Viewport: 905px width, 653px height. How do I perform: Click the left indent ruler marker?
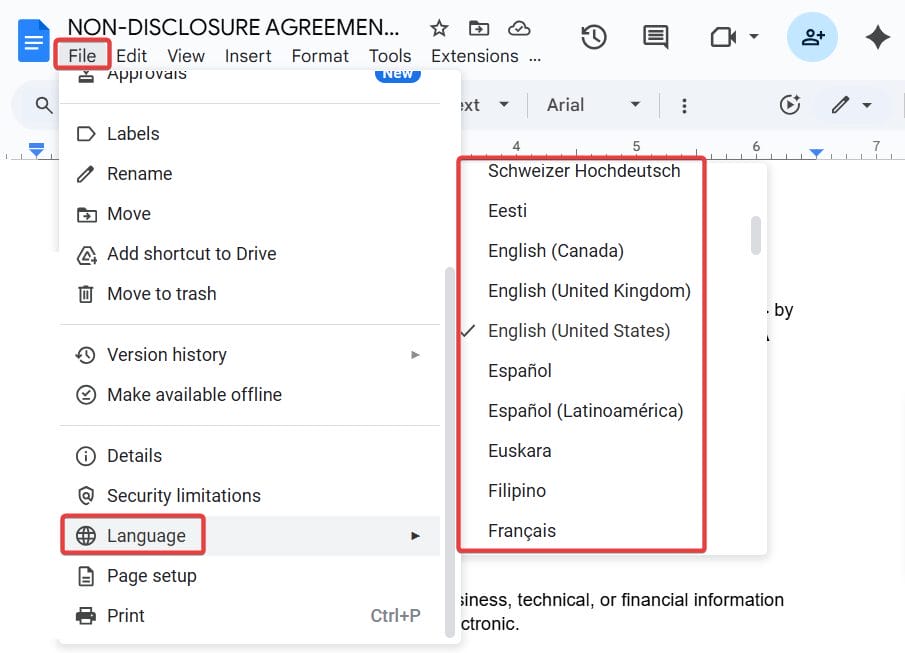coord(36,150)
